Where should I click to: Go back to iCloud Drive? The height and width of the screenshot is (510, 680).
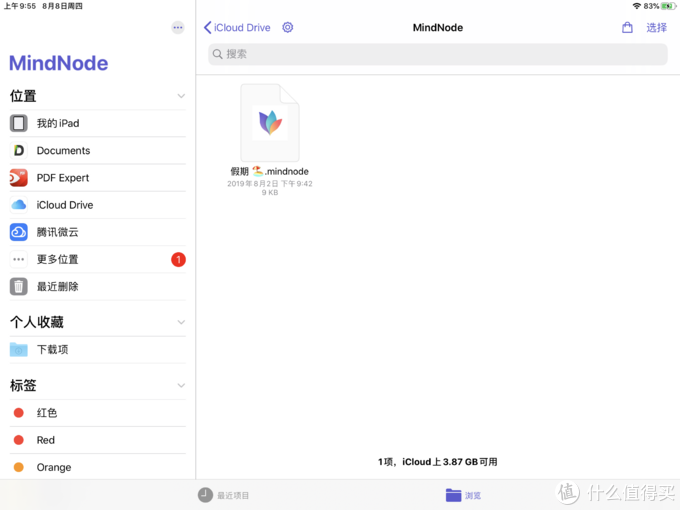237,28
